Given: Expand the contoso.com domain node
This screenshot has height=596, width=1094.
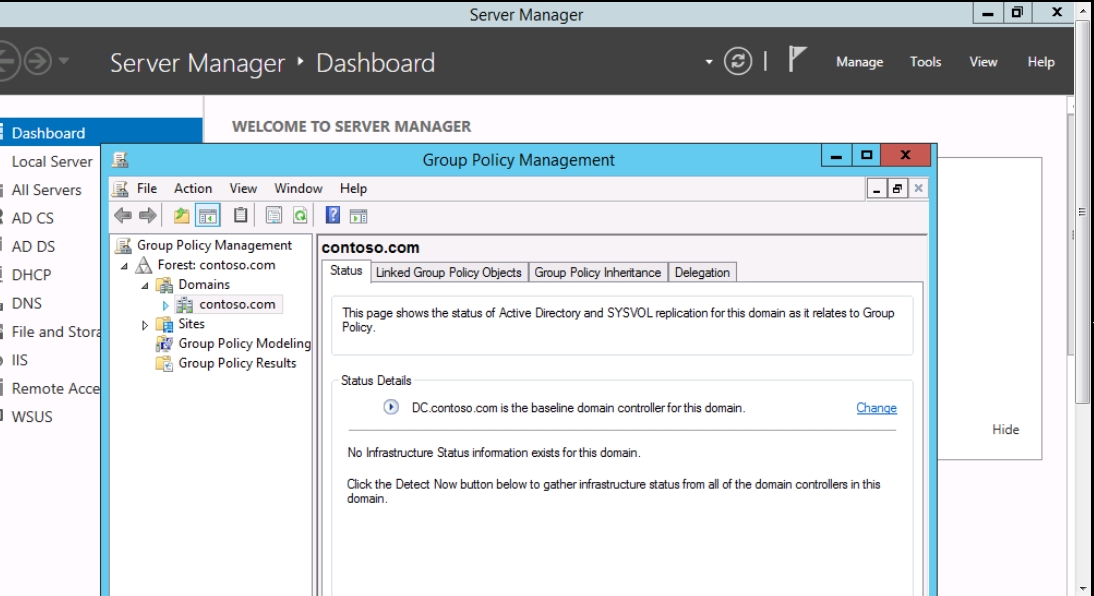Looking at the screenshot, I should click(165, 305).
